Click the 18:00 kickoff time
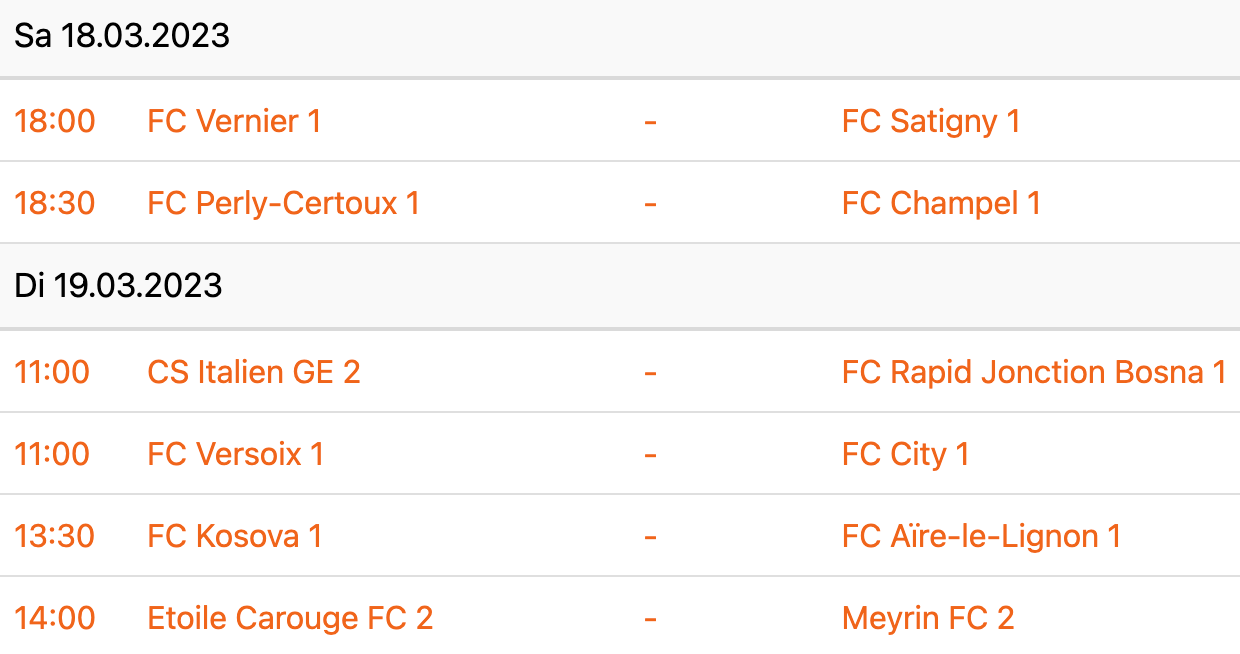This screenshot has height=654, width=1240. pyautogui.click(x=55, y=121)
